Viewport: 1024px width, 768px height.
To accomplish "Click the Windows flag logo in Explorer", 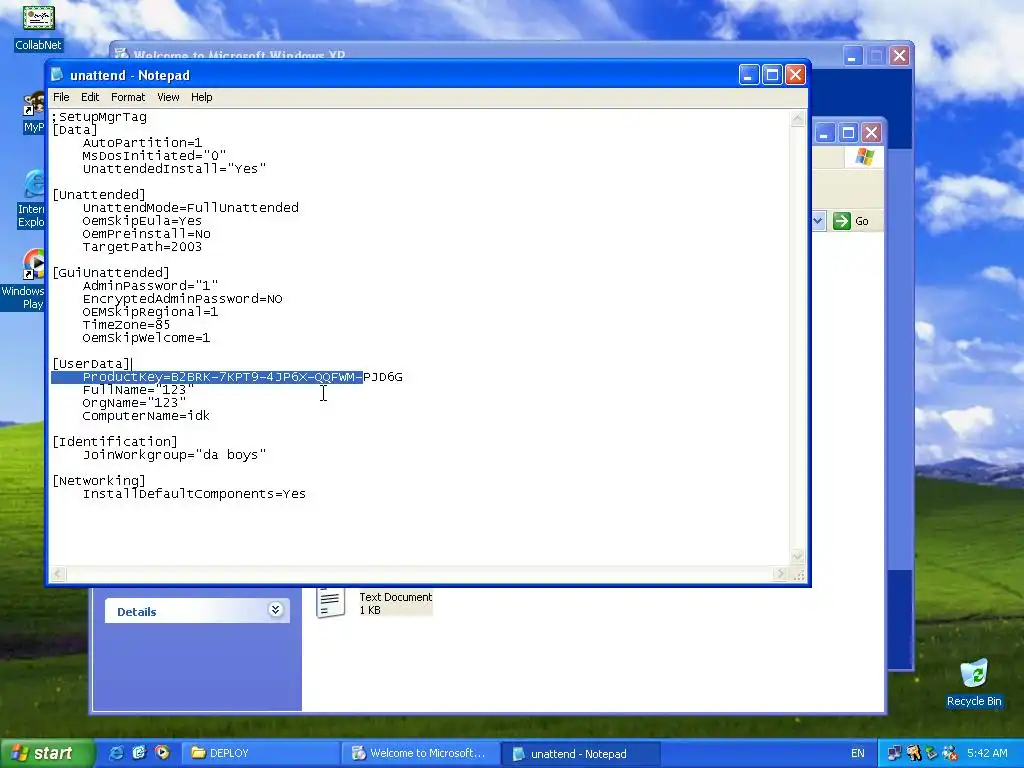I will point(864,157).
